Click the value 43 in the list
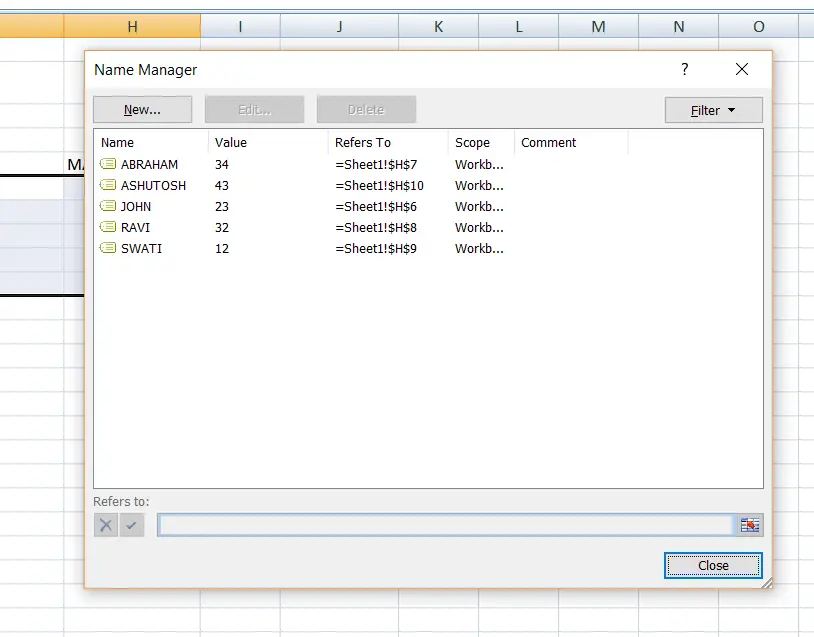This screenshot has height=637, width=814. coord(222,185)
